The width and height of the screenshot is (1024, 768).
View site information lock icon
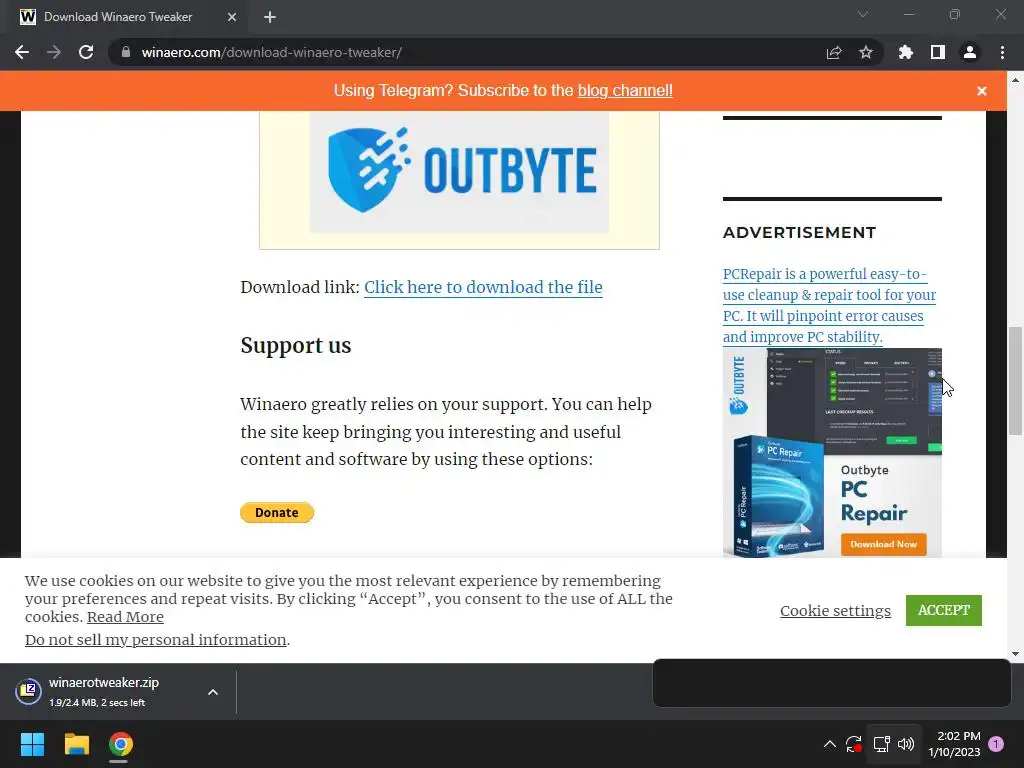126,52
